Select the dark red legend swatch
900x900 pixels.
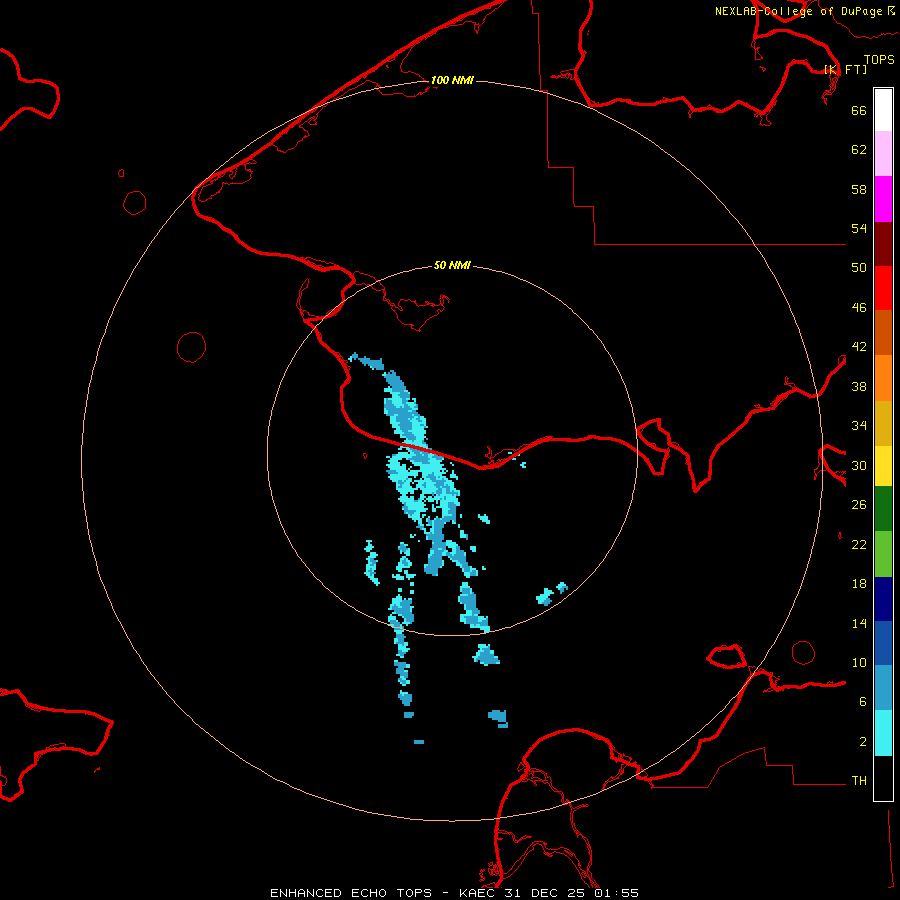tap(883, 243)
